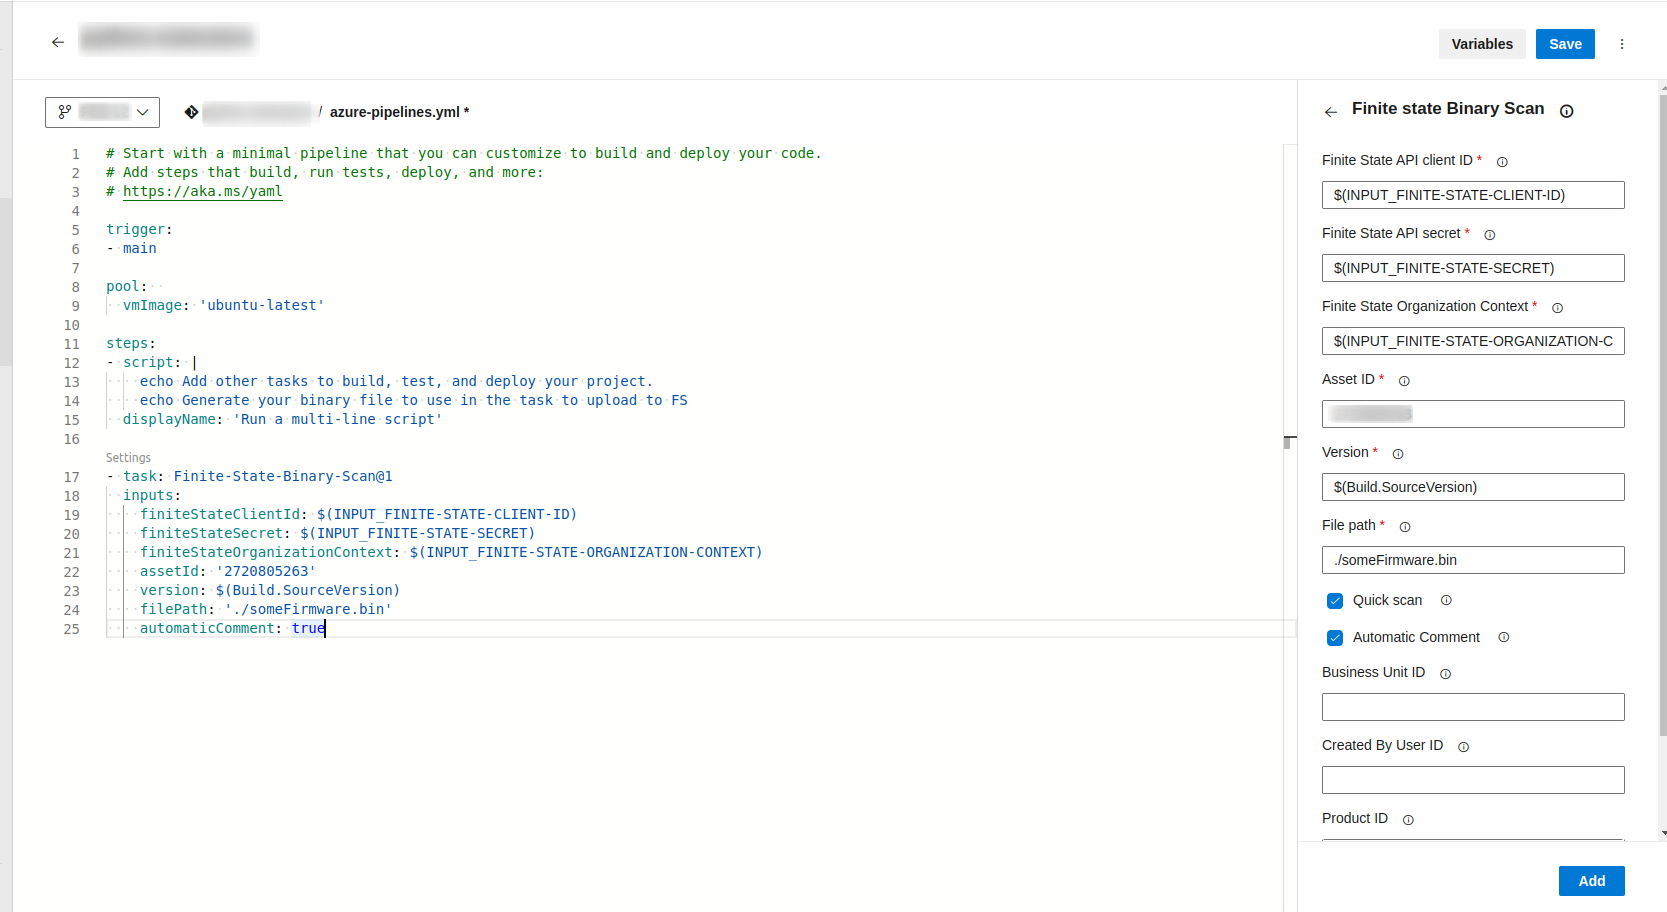The height and width of the screenshot is (912, 1667).
Task: Click the File path input field
Action: point(1473,560)
